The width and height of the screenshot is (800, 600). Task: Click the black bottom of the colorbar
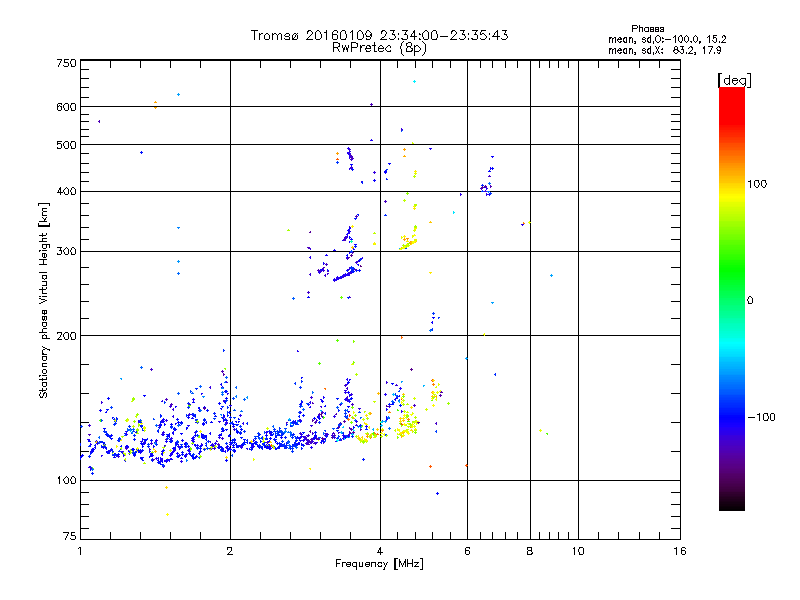pyautogui.click(x=732, y=503)
